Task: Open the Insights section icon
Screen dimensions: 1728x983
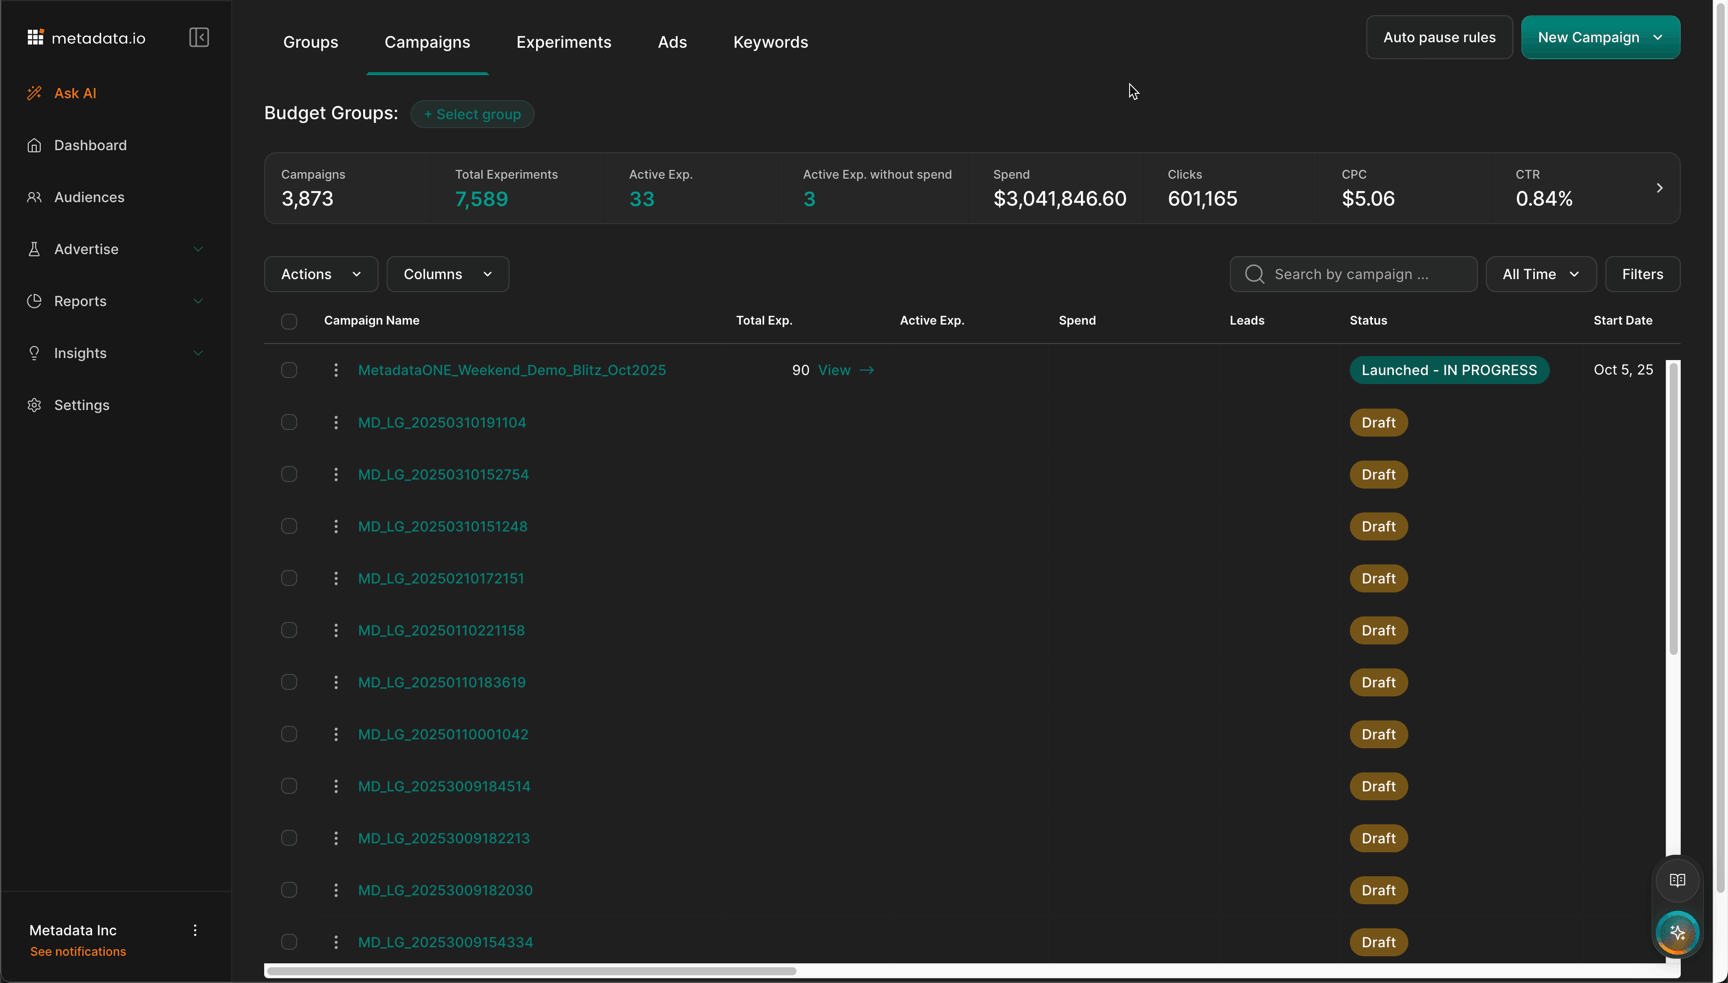Action: pyautogui.click(x=34, y=353)
